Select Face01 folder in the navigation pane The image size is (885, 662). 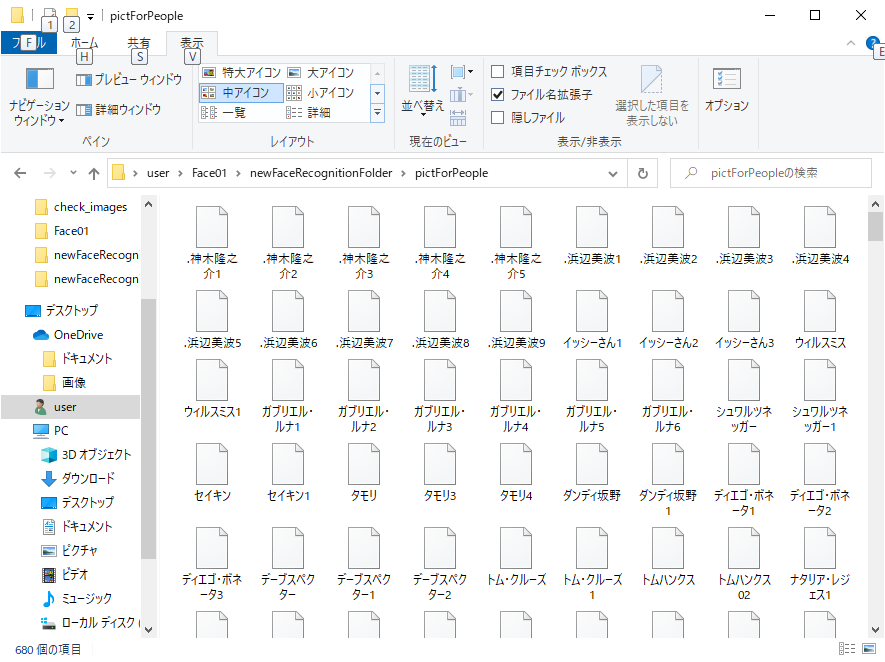pyautogui.click(x=62, y=231)
